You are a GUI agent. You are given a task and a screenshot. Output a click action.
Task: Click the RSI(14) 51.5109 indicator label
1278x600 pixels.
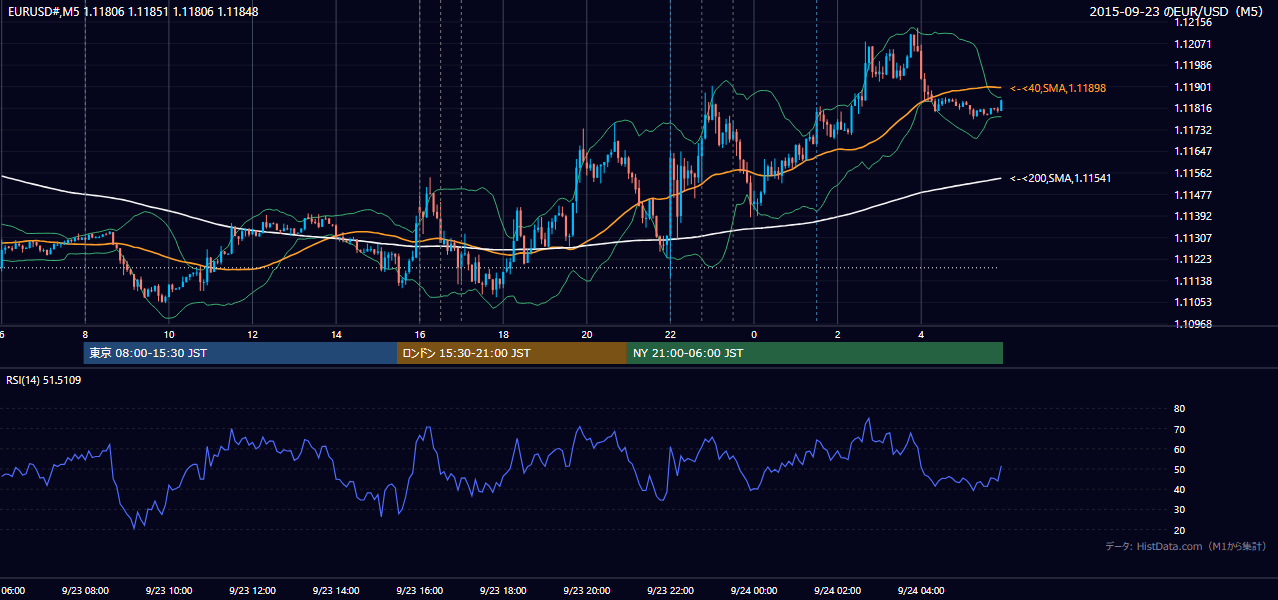(44, 380)
